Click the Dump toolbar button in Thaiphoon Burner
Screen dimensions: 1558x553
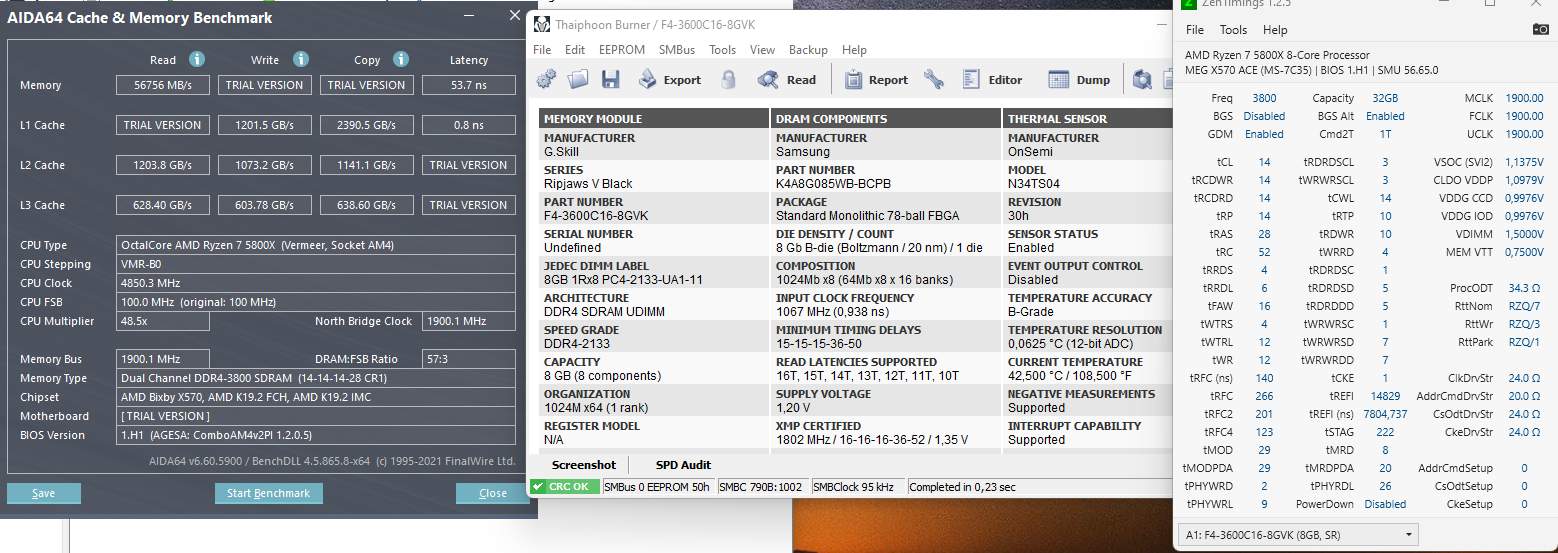(x=1079, y=80)
